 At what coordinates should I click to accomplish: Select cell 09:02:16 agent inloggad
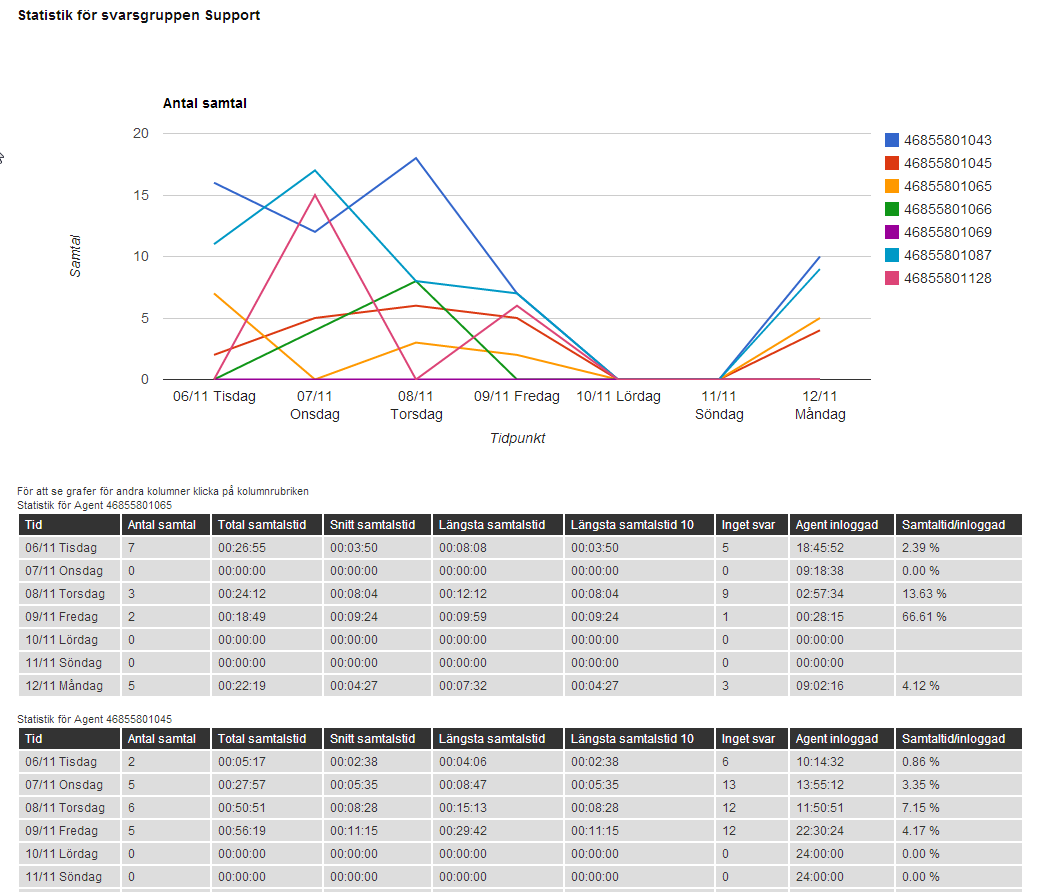(841, 685)
